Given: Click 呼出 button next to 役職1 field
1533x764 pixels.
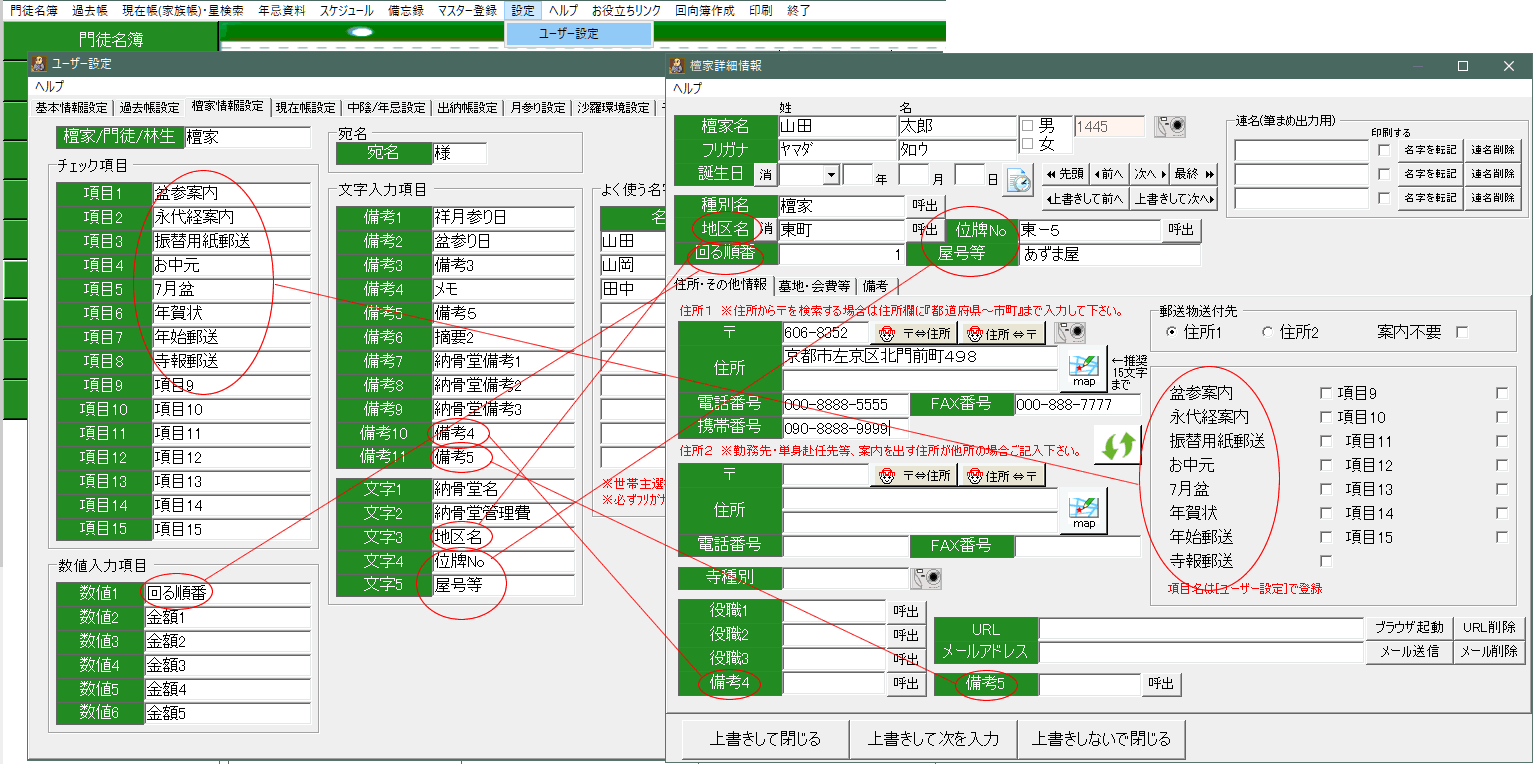Looking at the screenshot, I should tap(907, 611).
